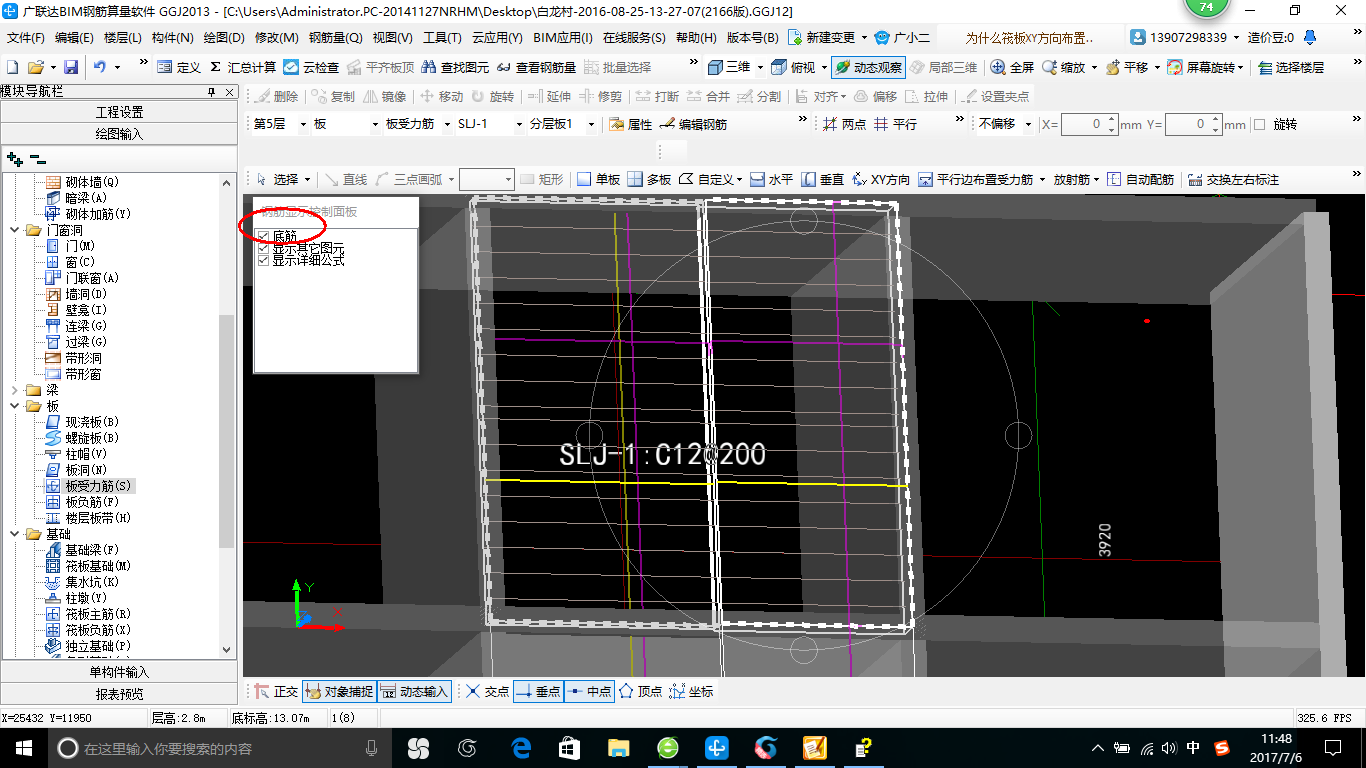The image size is (1366, 768).
Task: Uncheck the 底筋 checkbox
Action: pyautogui.click(x=263, y=236)
